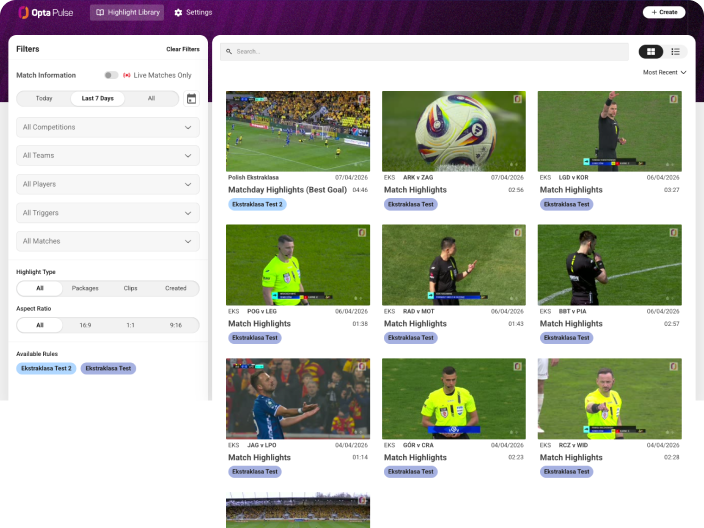The image size is (704, 528).
Task: Click Opta badge on LGD v KOR thumbnail
Action: [x=673, y=99]
